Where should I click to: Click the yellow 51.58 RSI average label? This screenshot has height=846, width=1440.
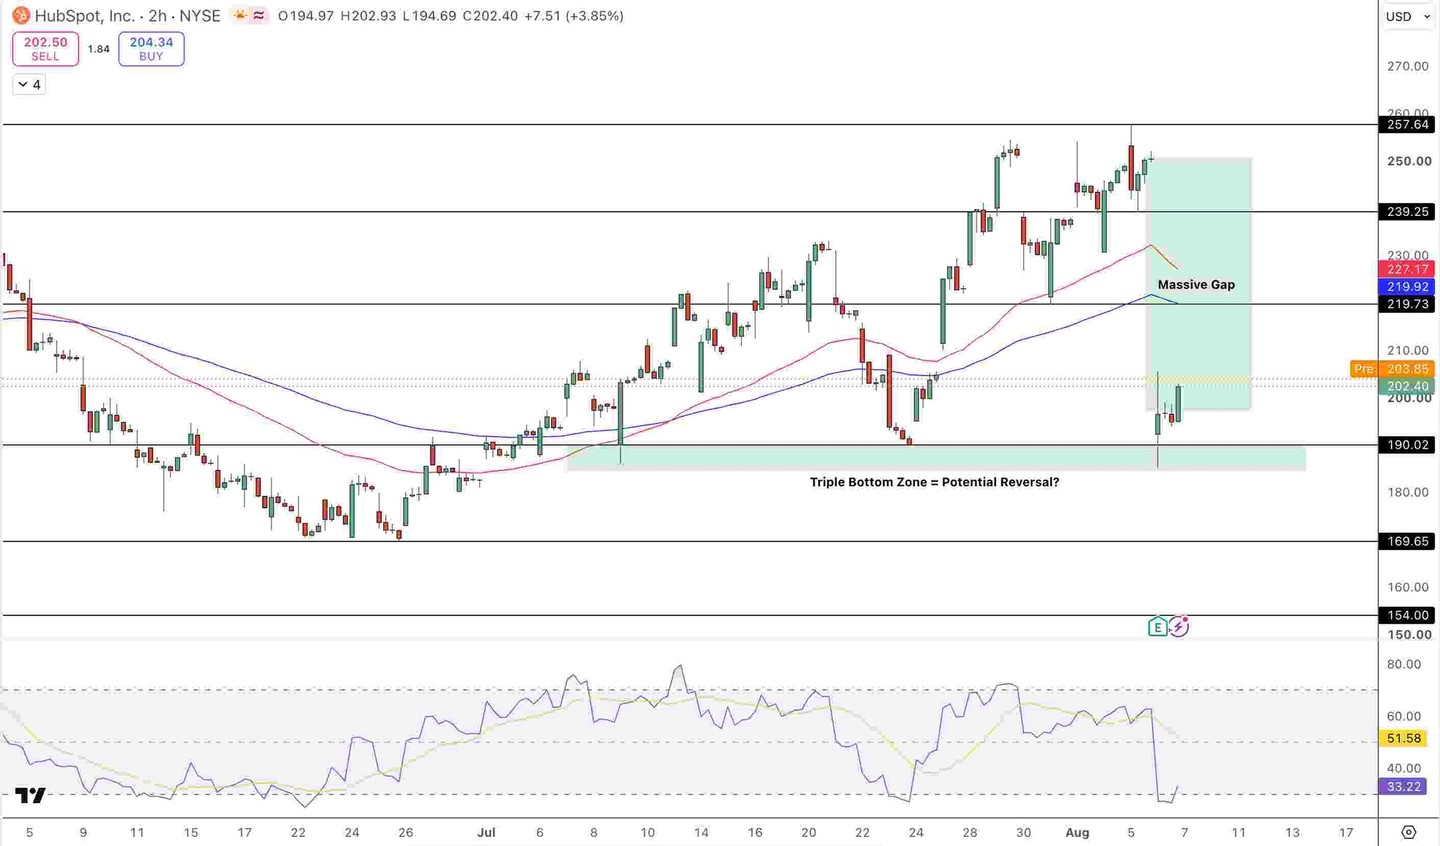pyautogui.click(x=1404, y=739)
